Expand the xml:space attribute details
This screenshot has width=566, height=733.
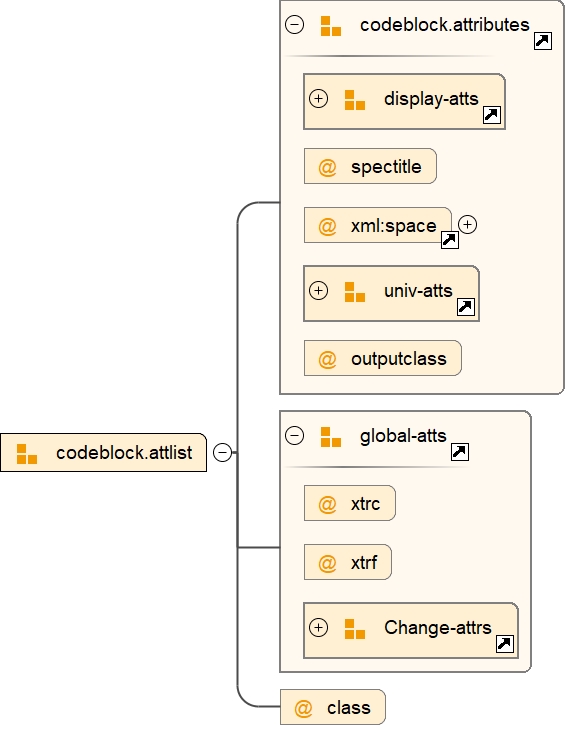468,225
